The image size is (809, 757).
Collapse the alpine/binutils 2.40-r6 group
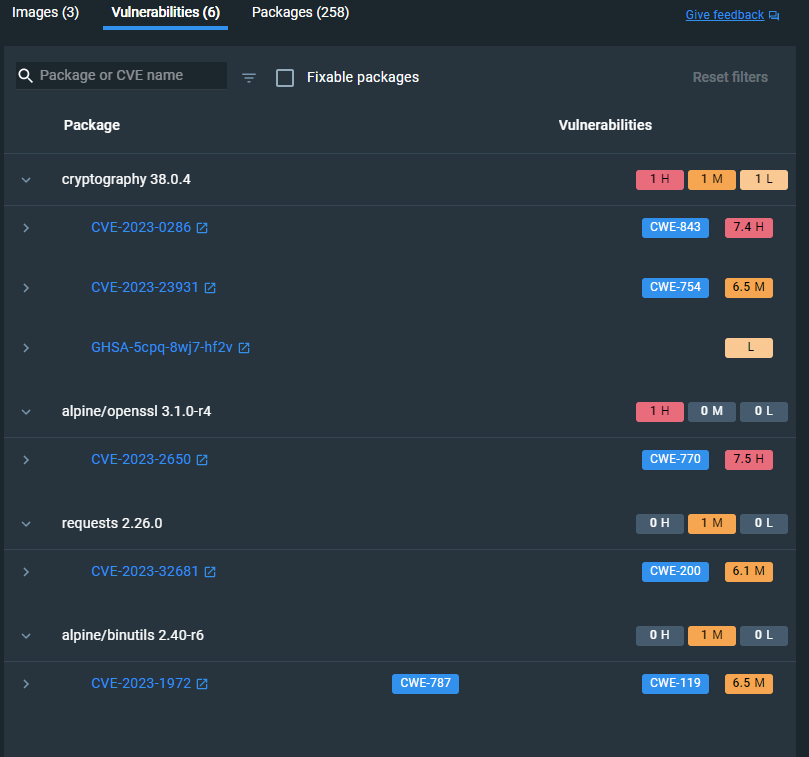(26, 635)
